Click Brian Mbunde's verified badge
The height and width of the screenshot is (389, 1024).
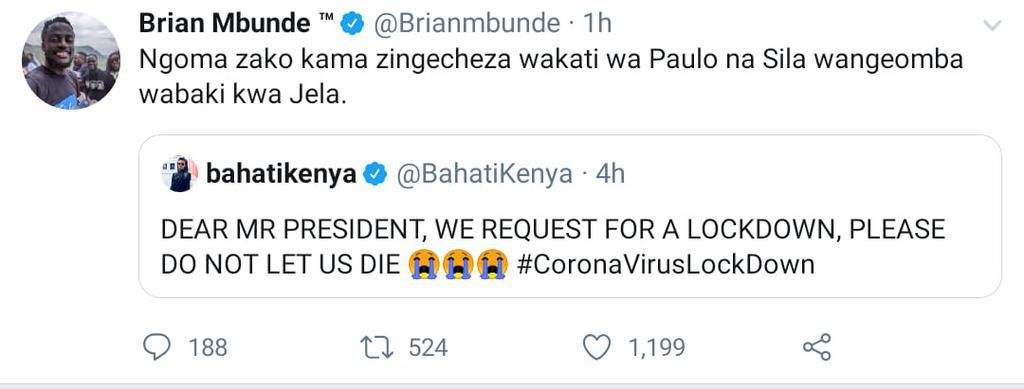coord(353,24)
